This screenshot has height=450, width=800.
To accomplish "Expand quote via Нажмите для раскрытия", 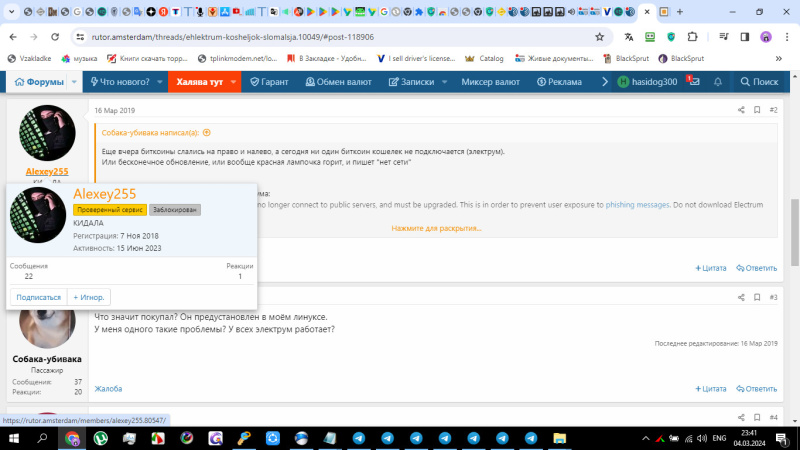I will pyautogui.click(x=436, y=228).
